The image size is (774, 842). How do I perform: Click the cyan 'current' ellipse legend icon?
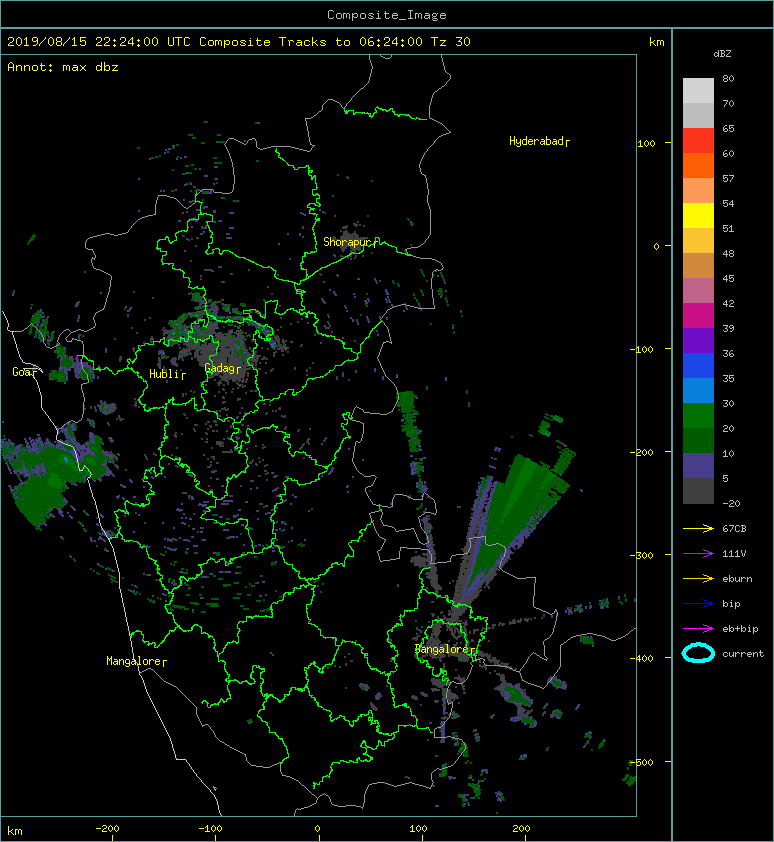(698, 653)
